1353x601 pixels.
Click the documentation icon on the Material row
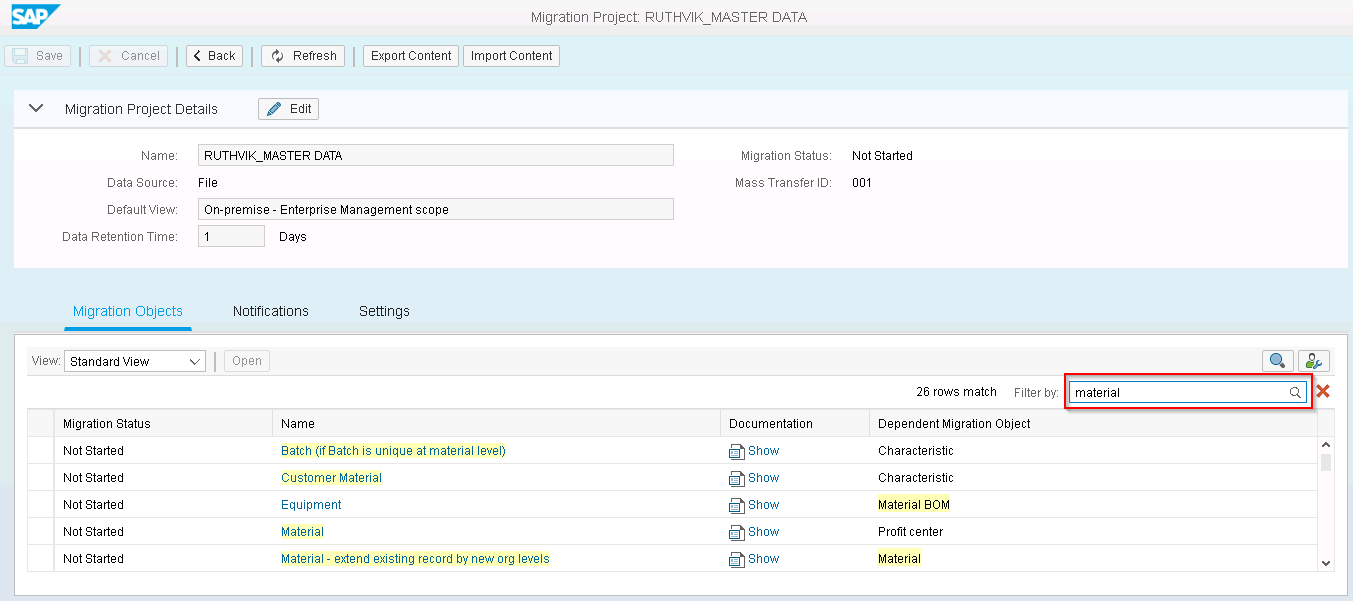[x=736, y=531]
